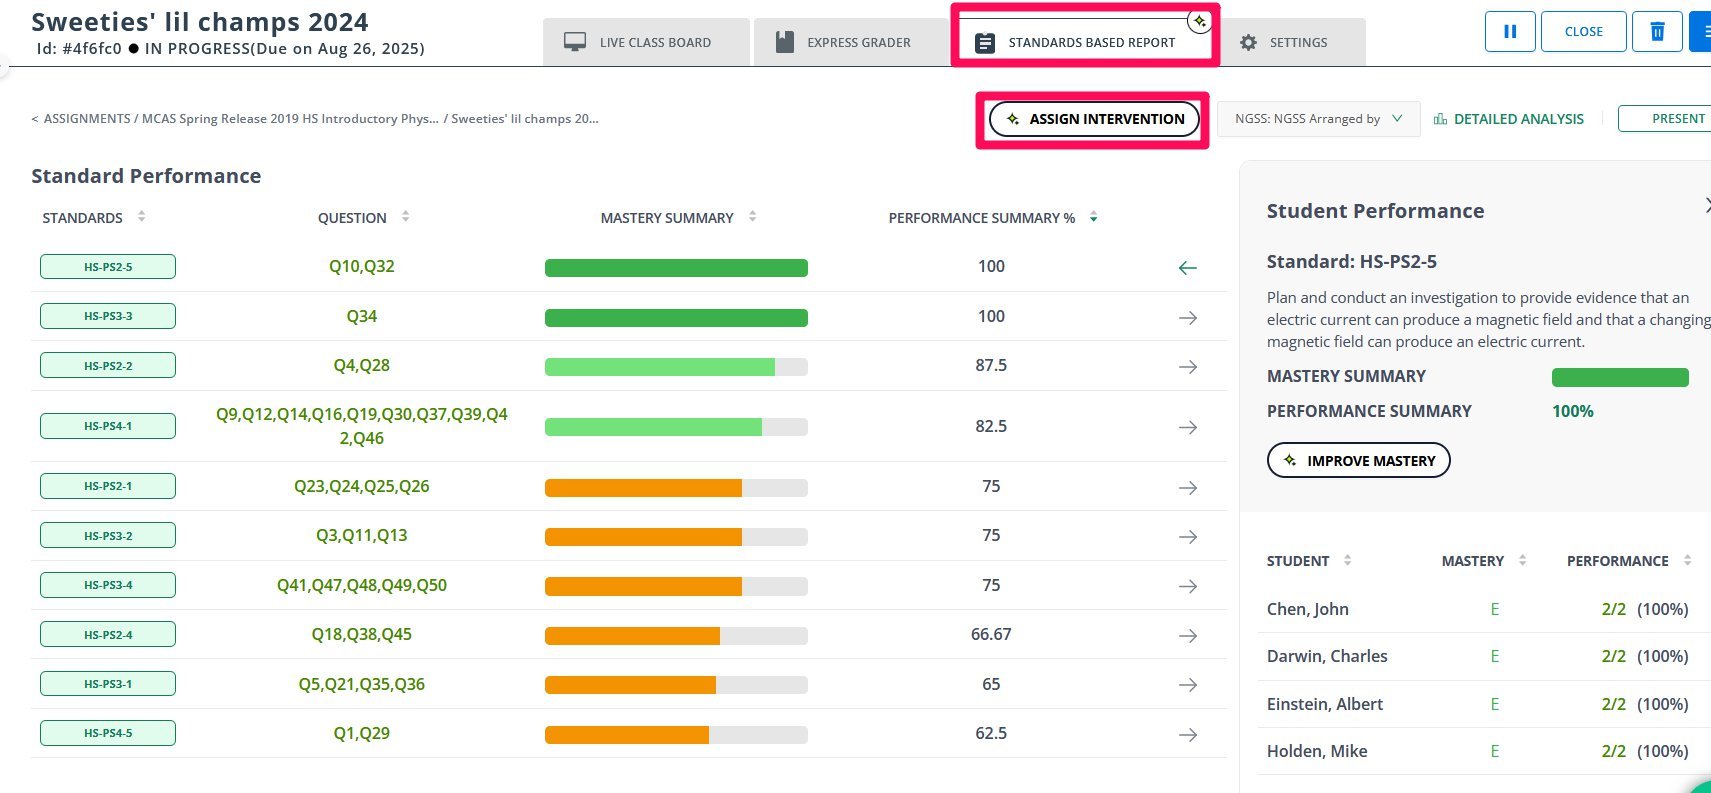1711x793 pixels.
Task: Click the 66.67 performance value
Action: [991, 634]
